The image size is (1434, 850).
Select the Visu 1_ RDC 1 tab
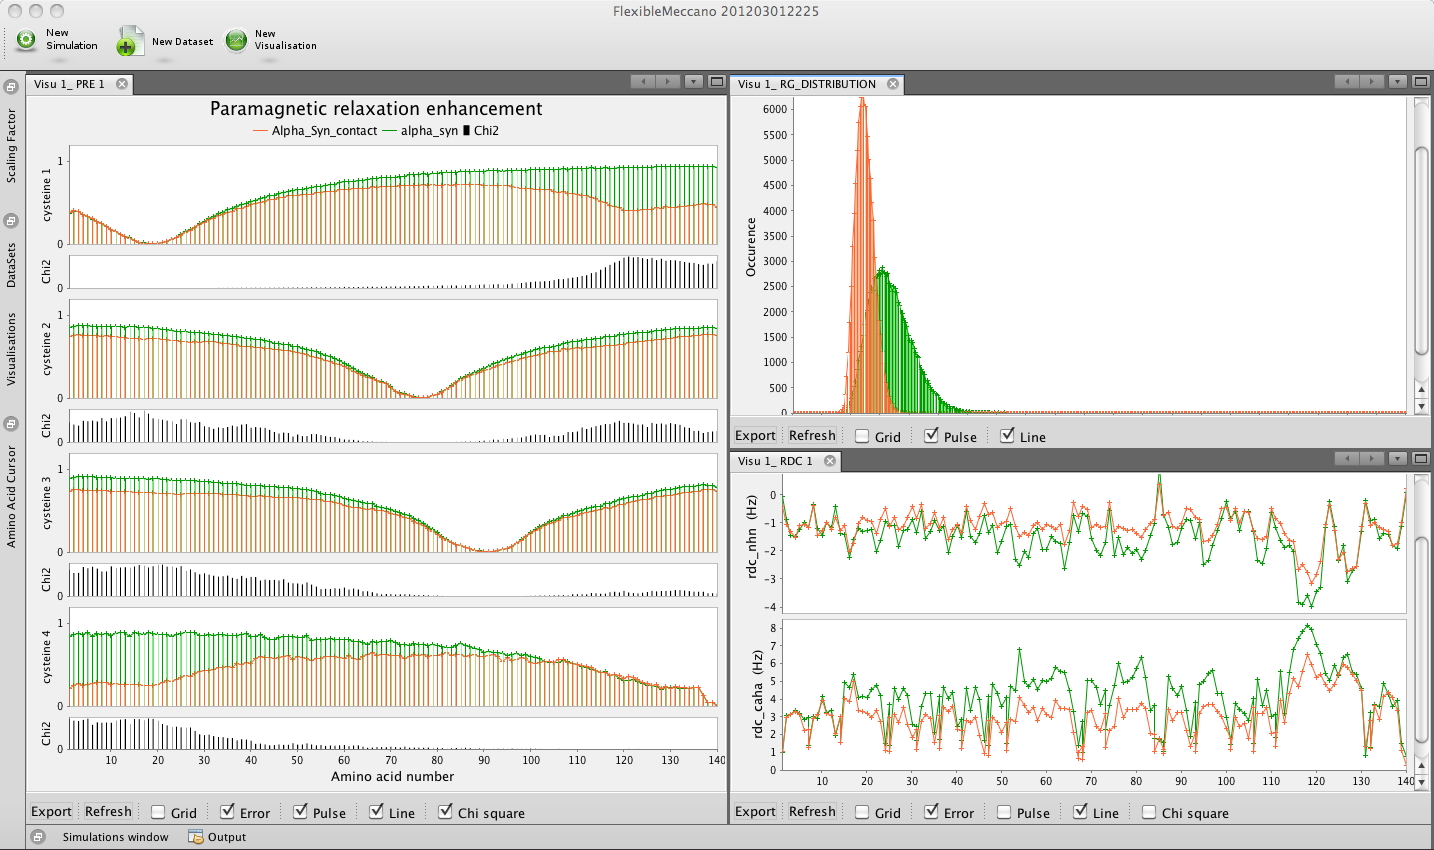pos(775,461)
